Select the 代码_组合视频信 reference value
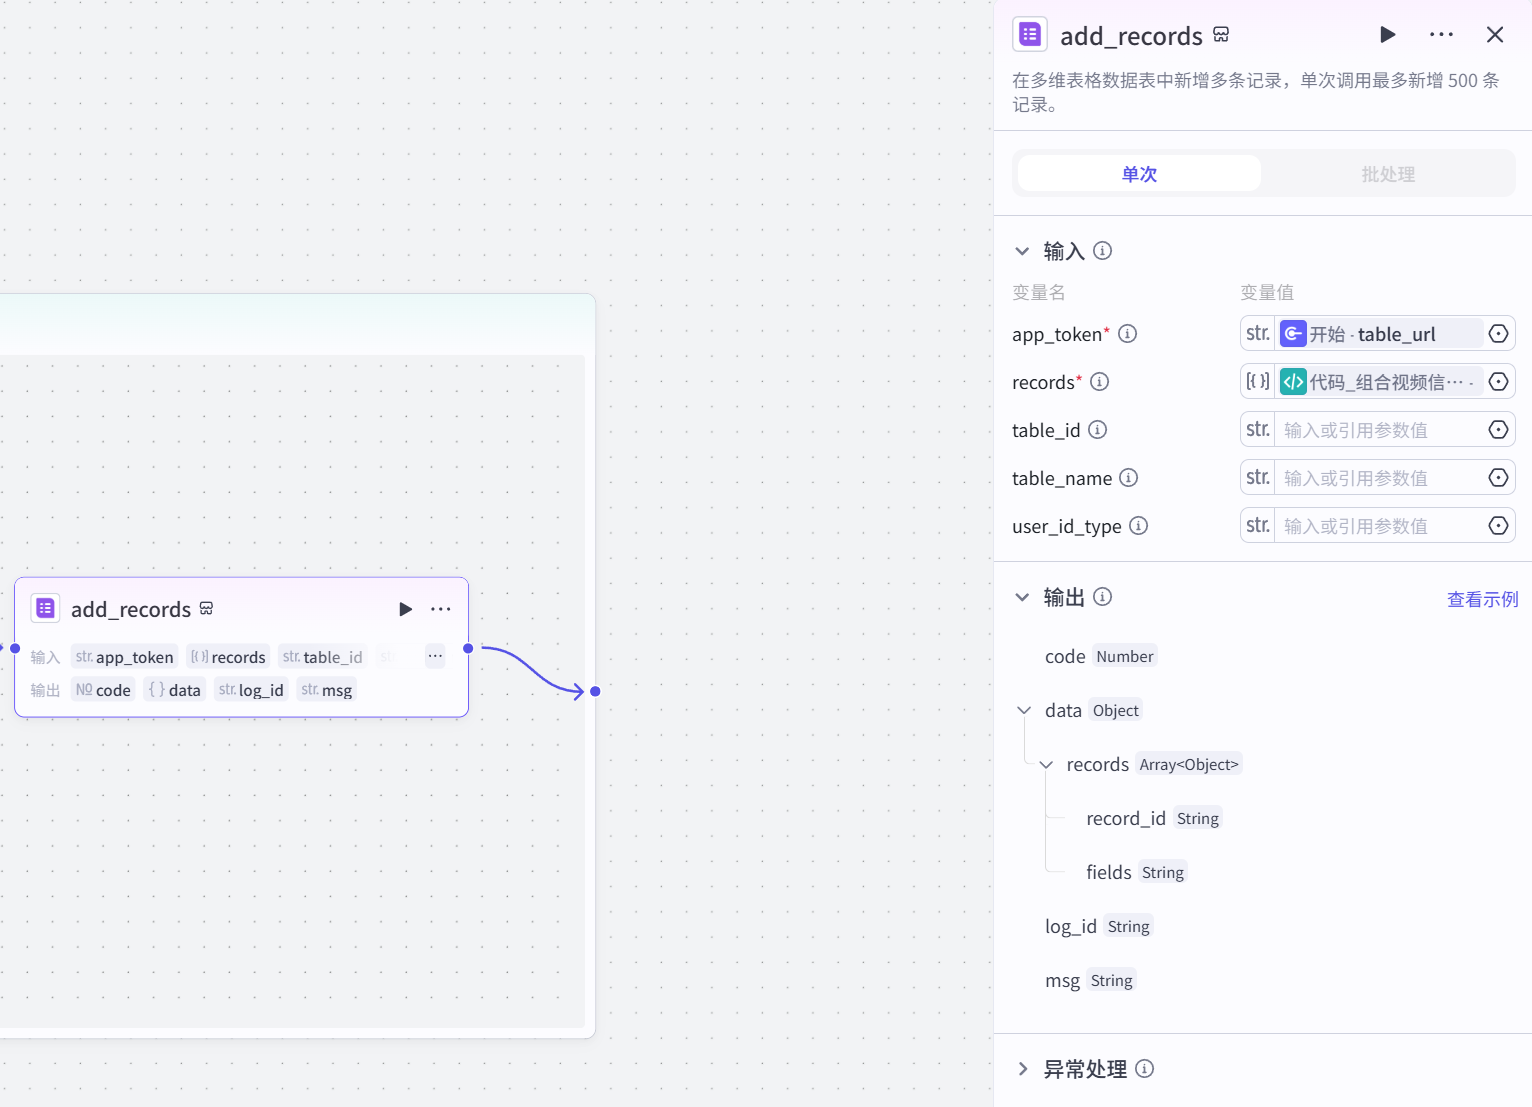This screenshot has height=1107, width=1532. click(x=1380, y=382)
